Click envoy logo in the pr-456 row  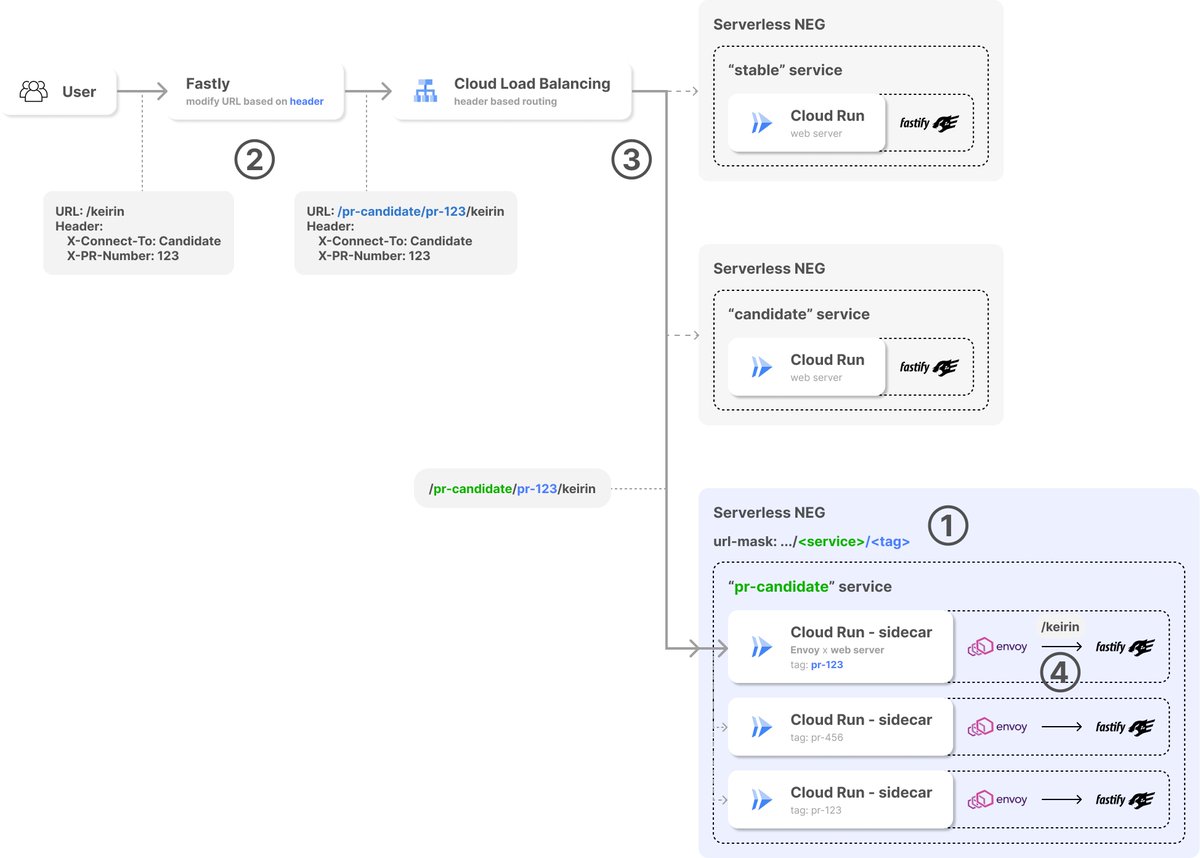tap(997, 727)
